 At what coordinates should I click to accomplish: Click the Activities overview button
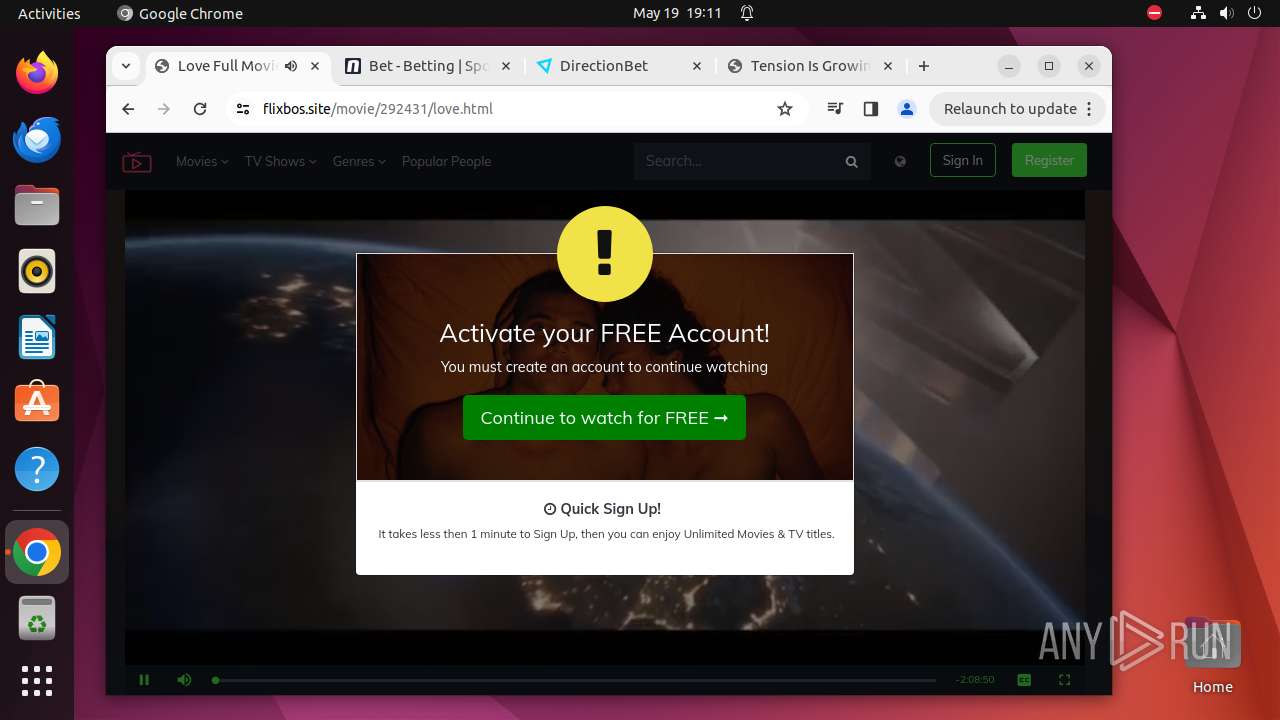point(49,13)
